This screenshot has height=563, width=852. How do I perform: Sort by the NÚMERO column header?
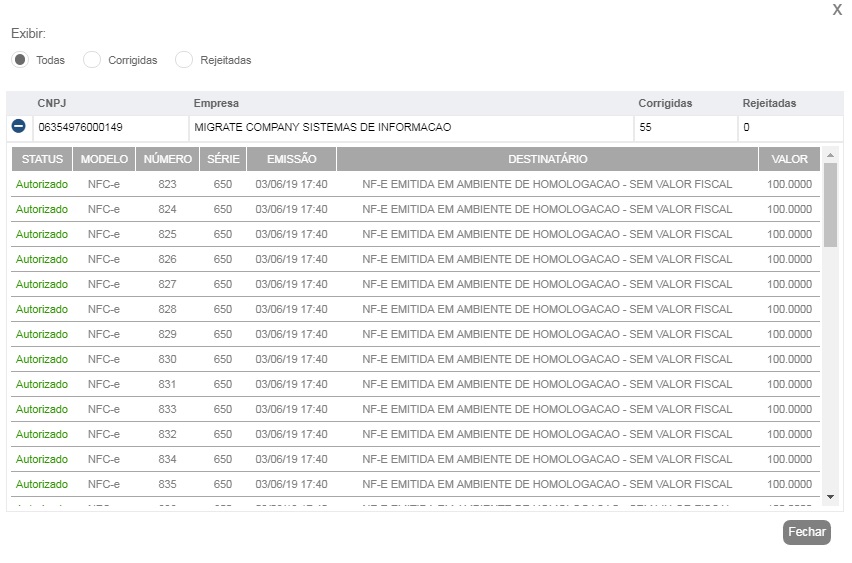(x=167, y=159)
